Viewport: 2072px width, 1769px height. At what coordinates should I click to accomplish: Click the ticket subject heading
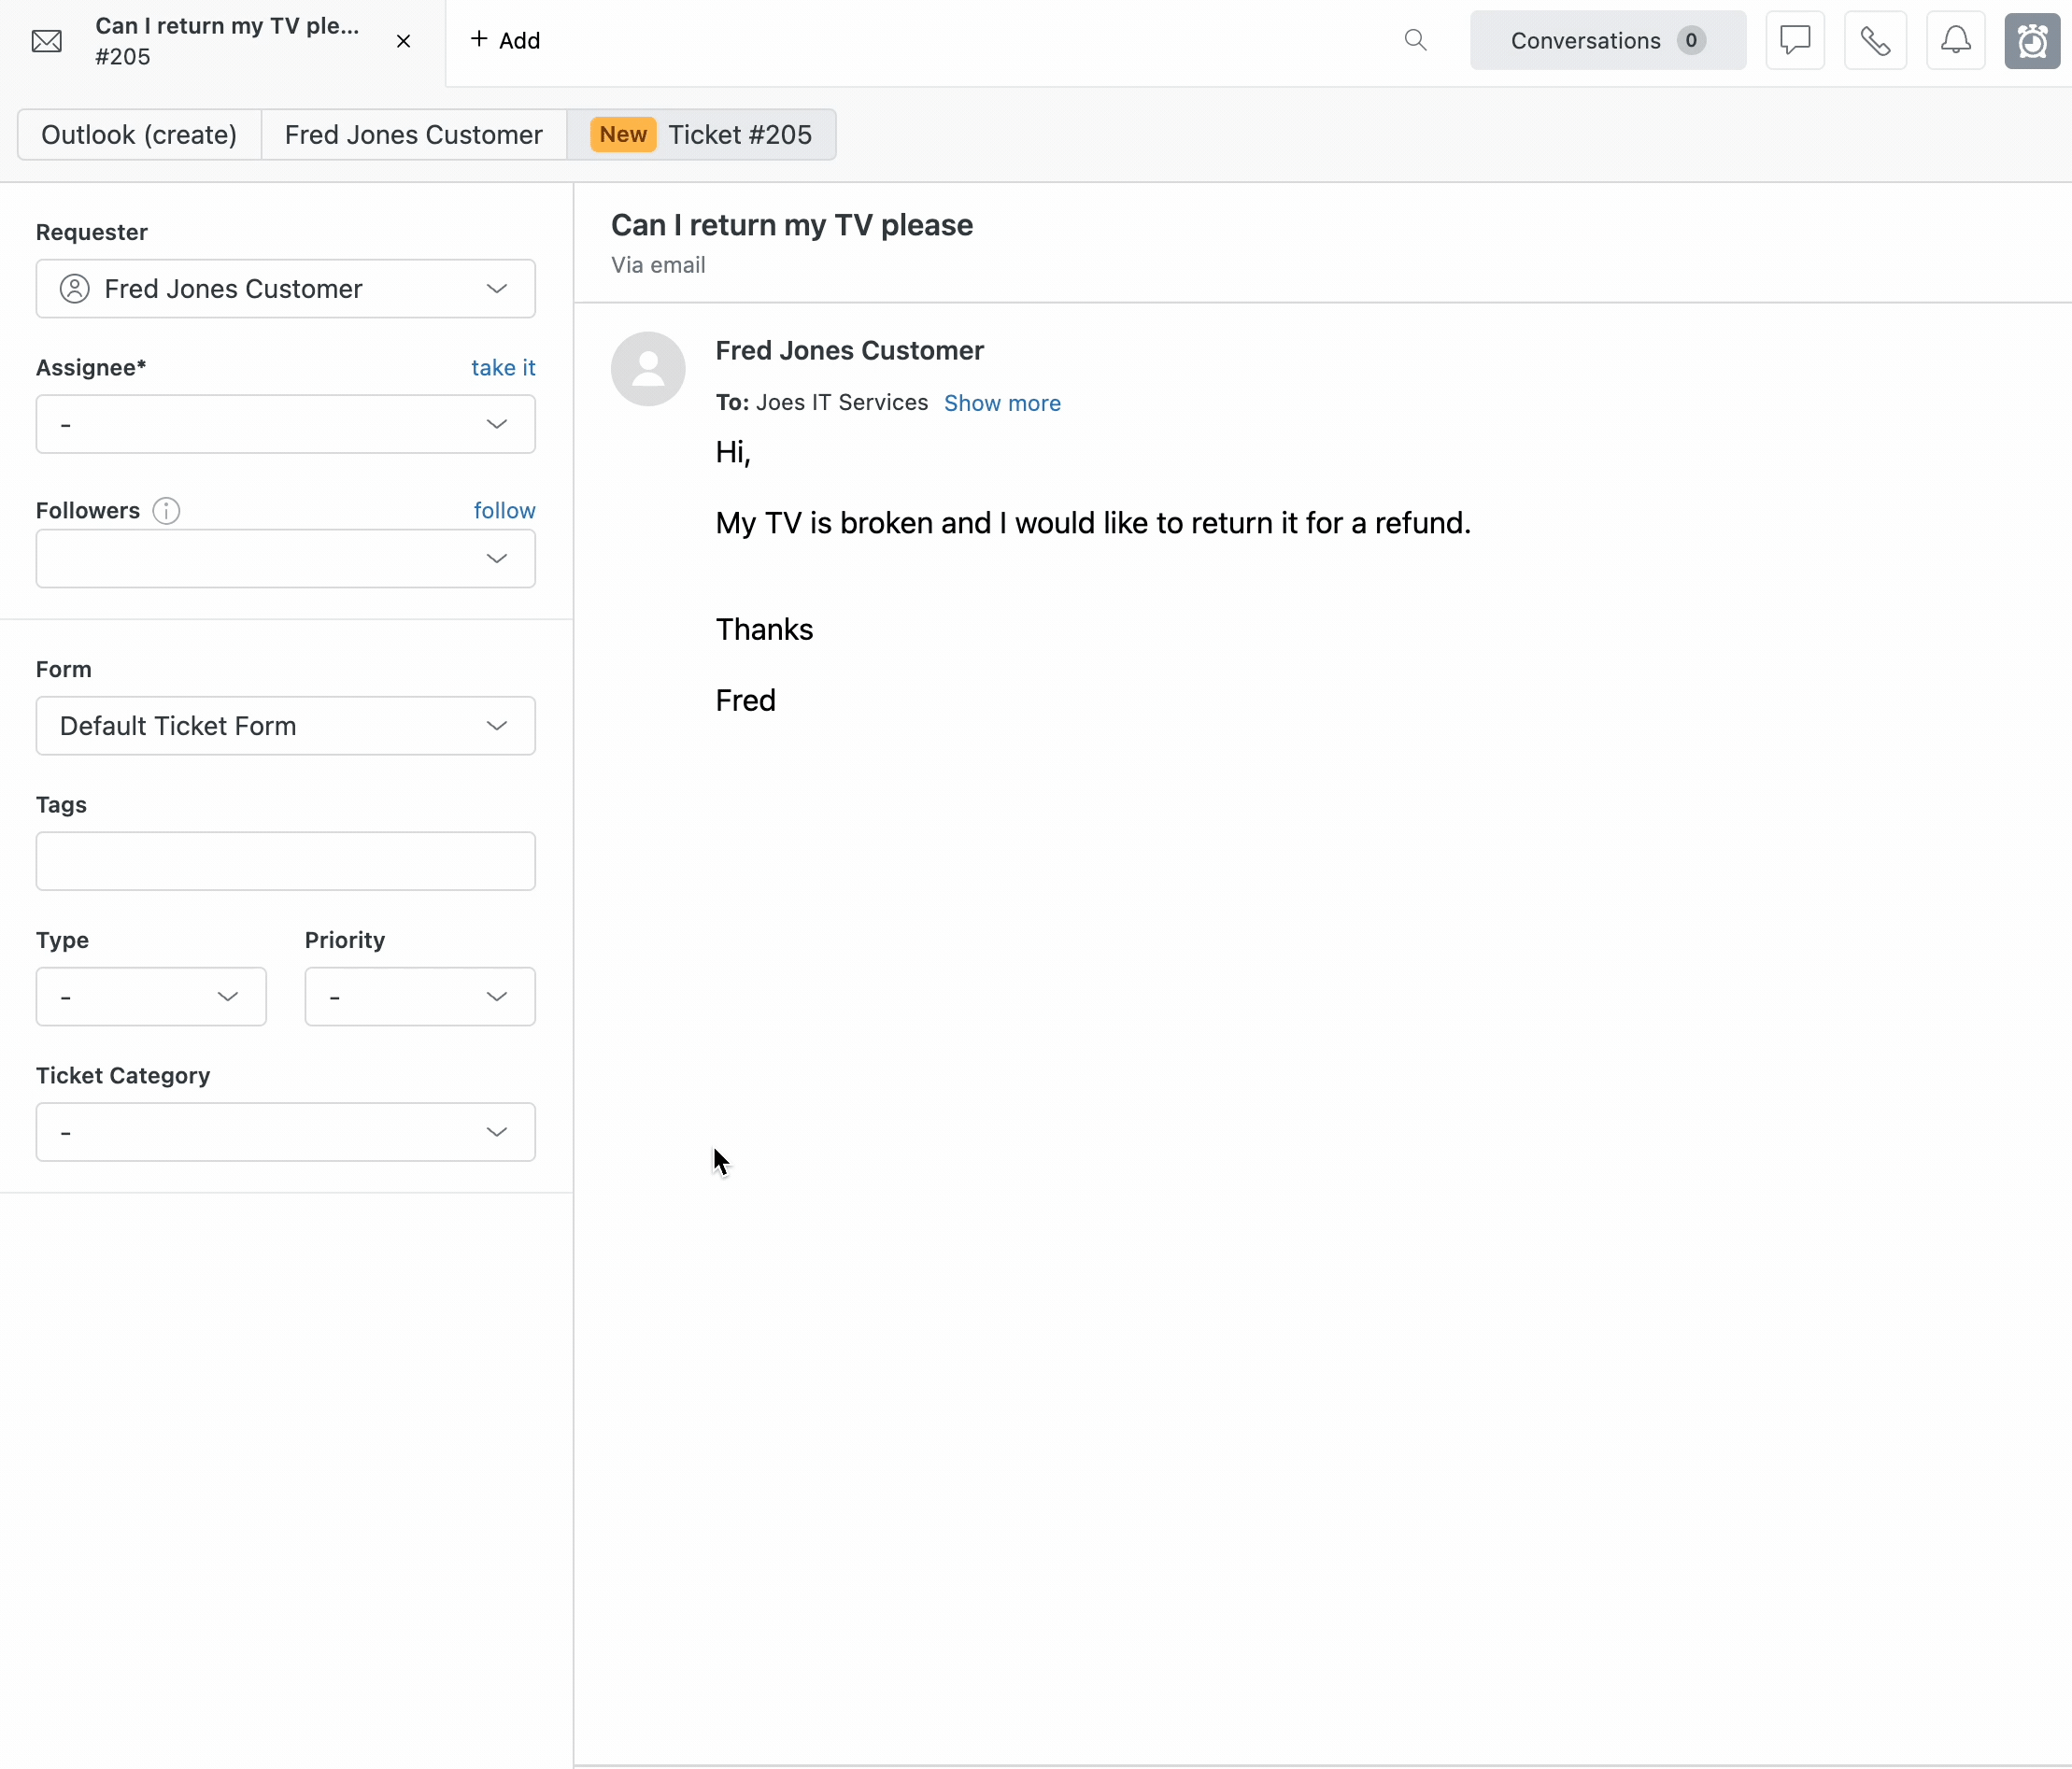(792, 225)
